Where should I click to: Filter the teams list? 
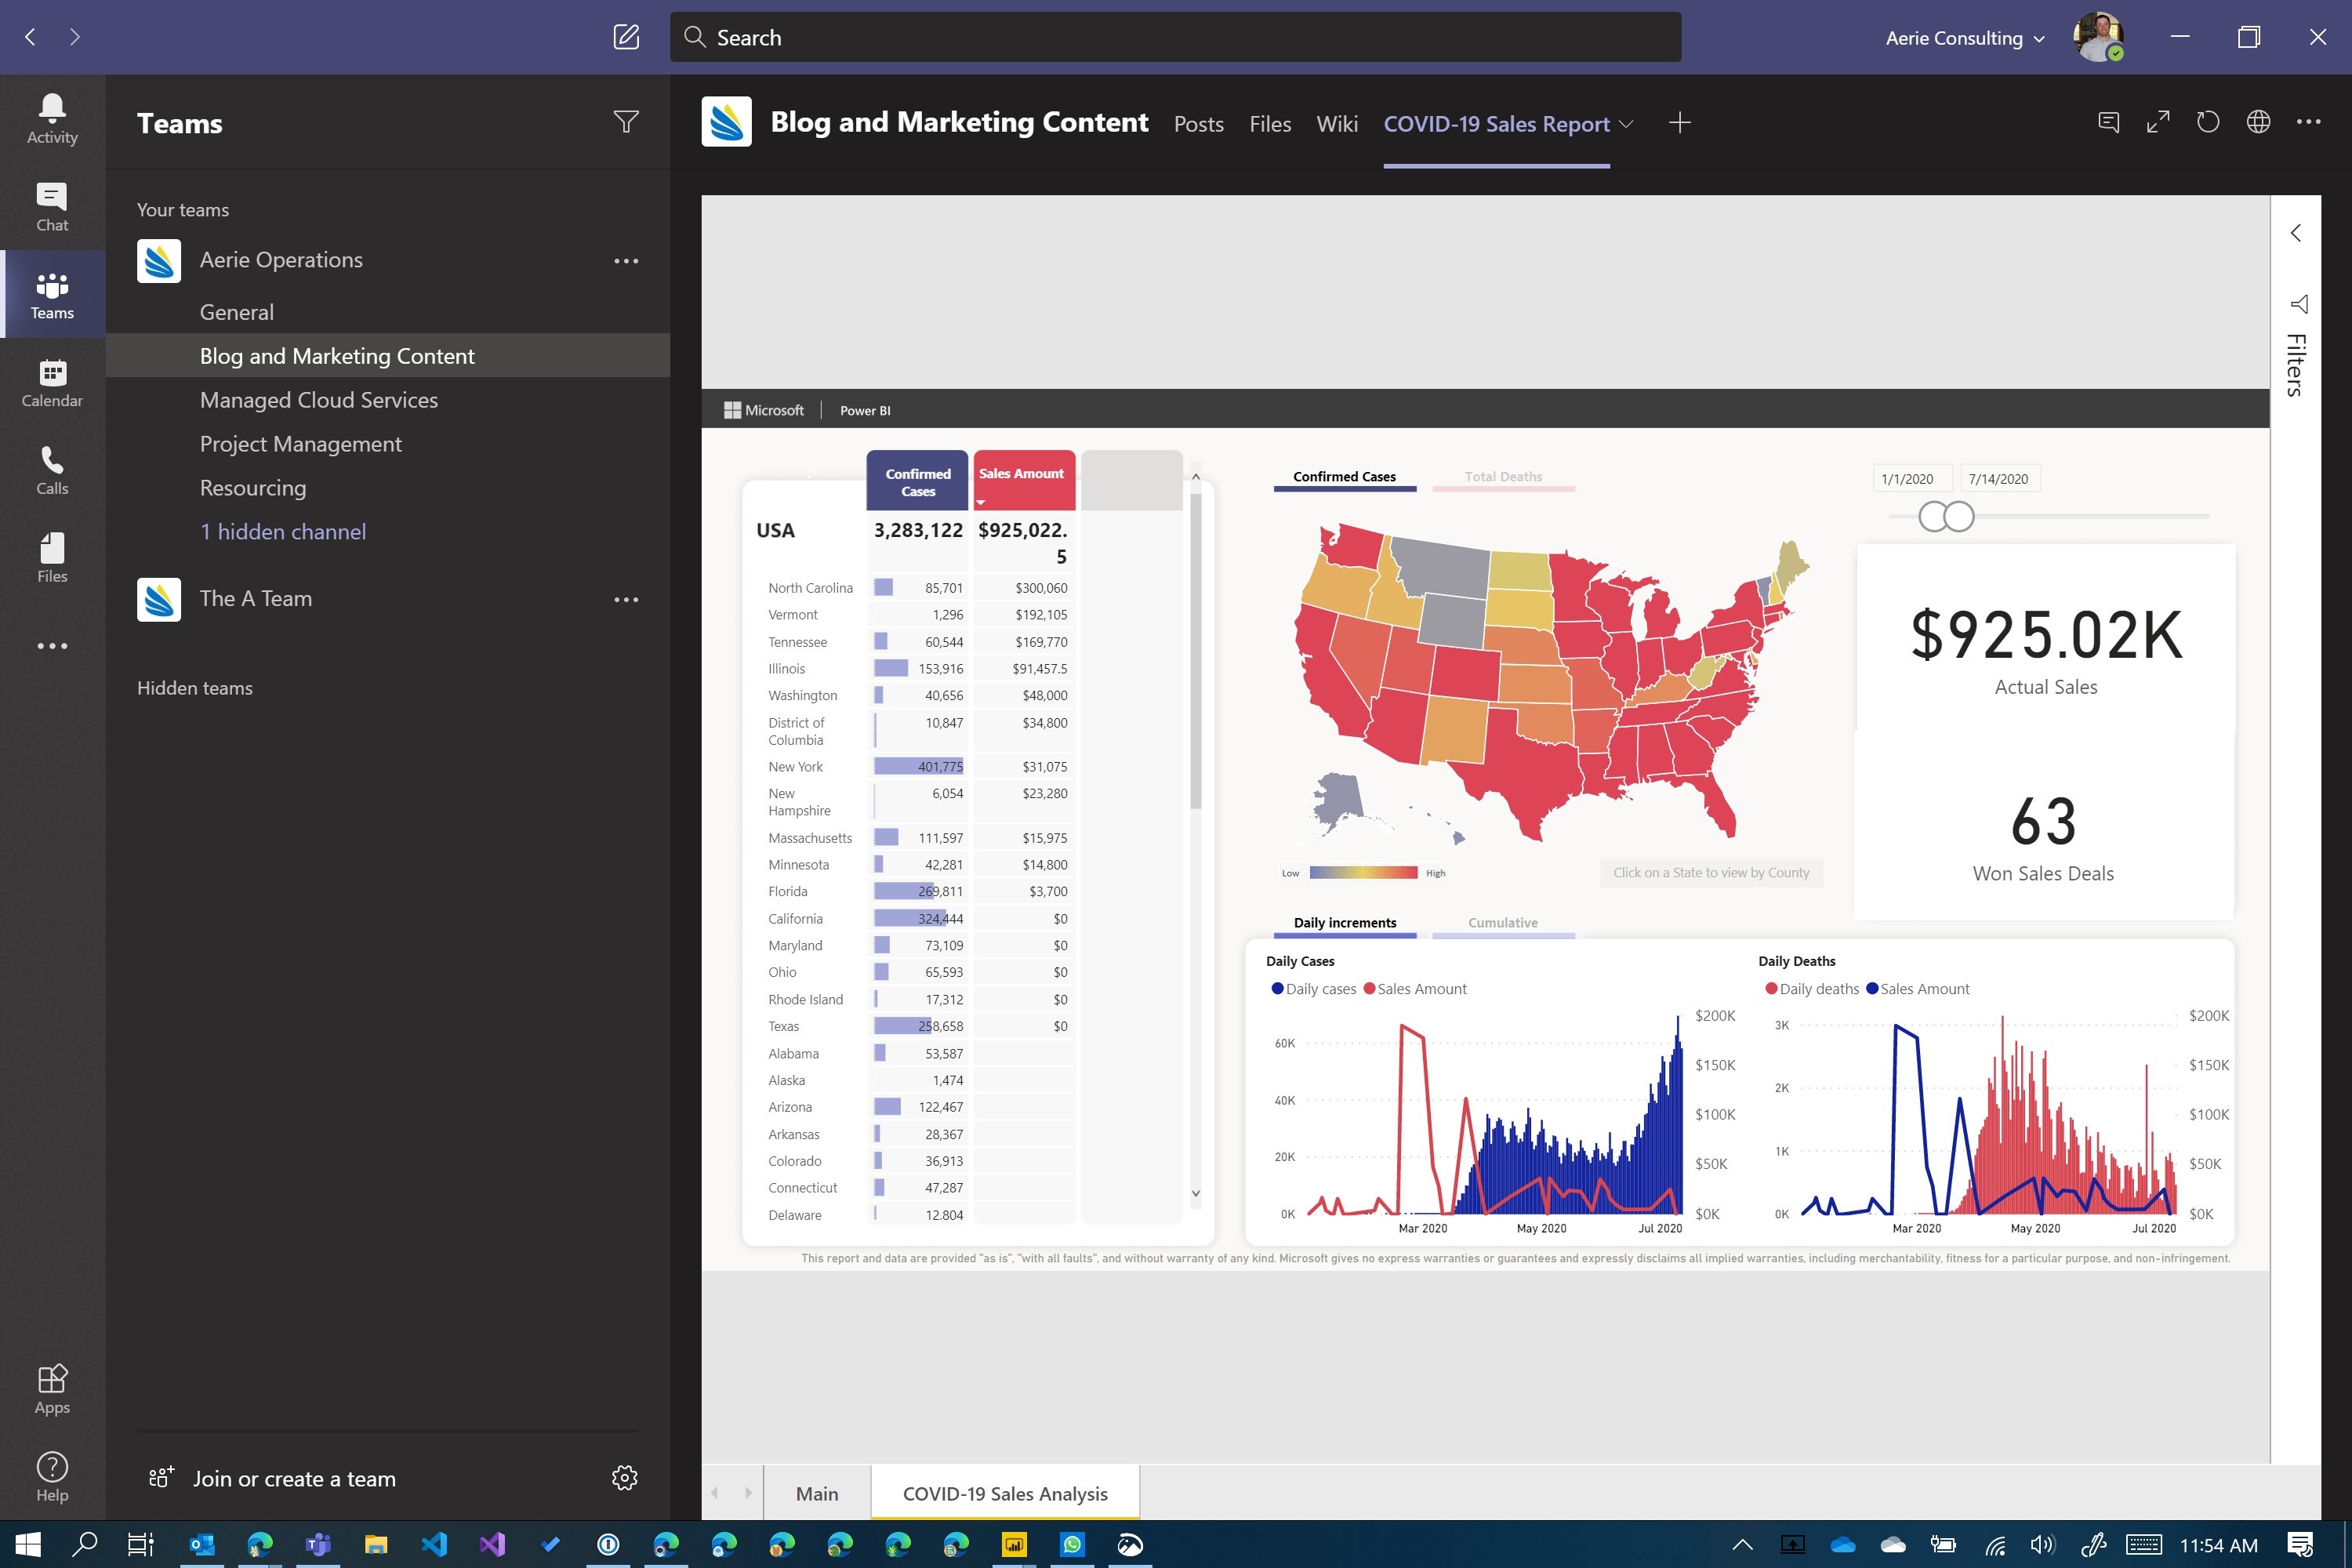tap(626, 122)
